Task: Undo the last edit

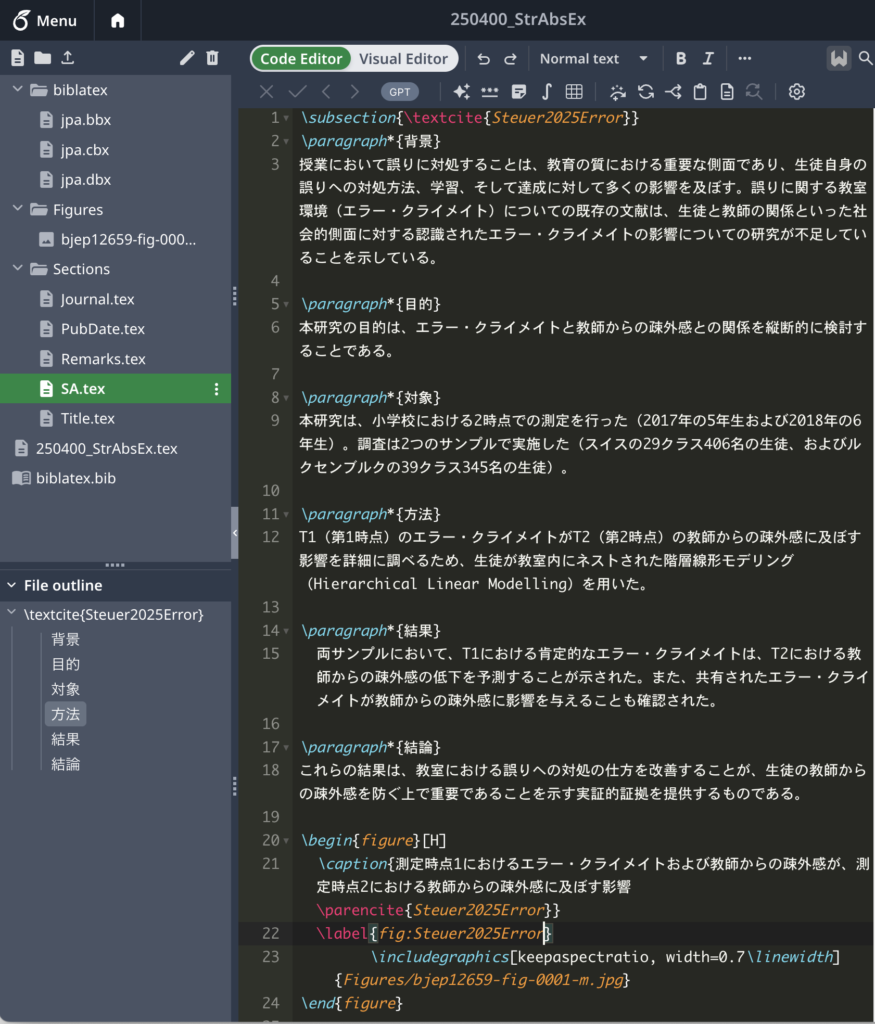Action: (484, 59)
